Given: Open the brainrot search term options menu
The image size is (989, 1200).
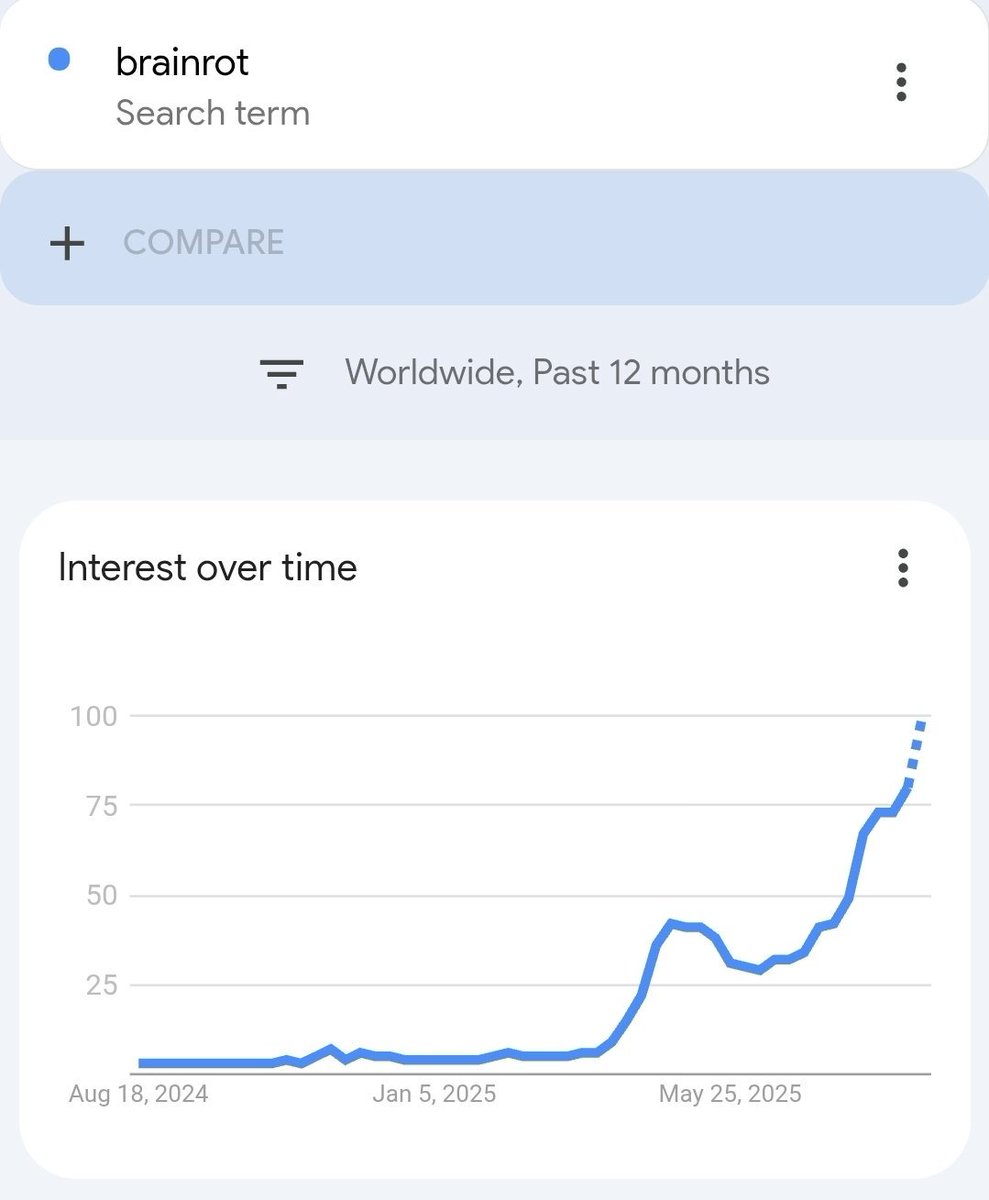Looking at the screenshot, I should tap(901, 82).
